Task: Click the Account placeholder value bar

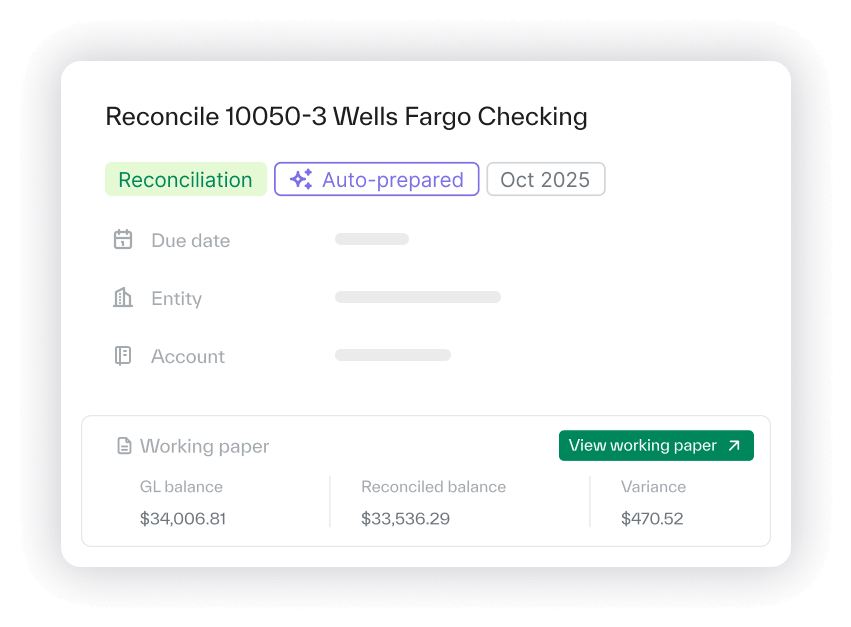Action: pos(392,355)
